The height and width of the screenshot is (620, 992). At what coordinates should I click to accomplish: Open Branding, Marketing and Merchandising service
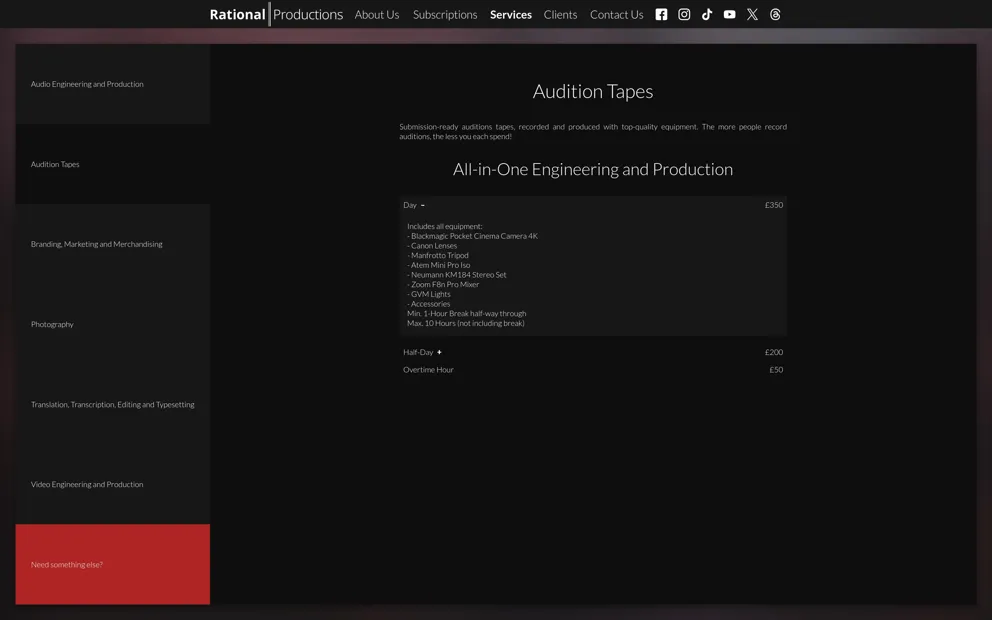[x=112, y=244]
